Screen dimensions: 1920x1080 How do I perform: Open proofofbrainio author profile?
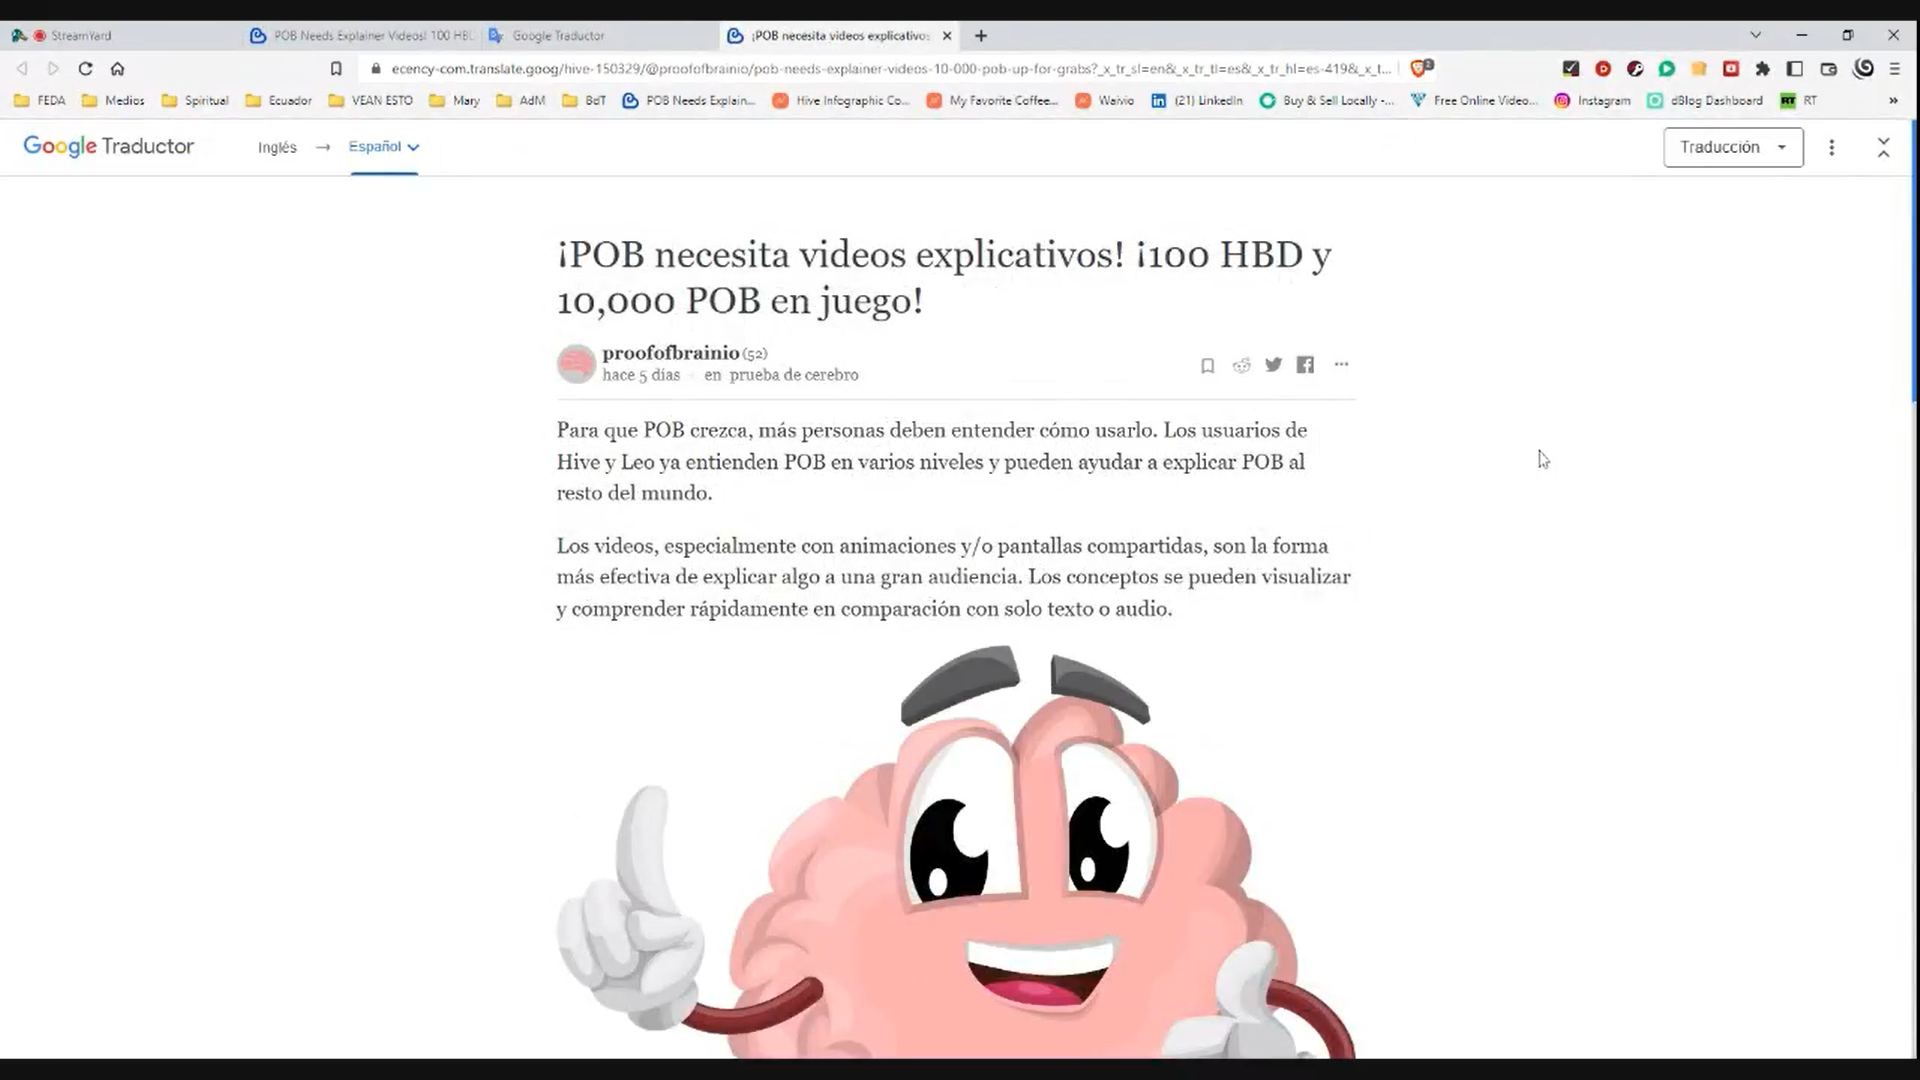(x=671, y=353)
